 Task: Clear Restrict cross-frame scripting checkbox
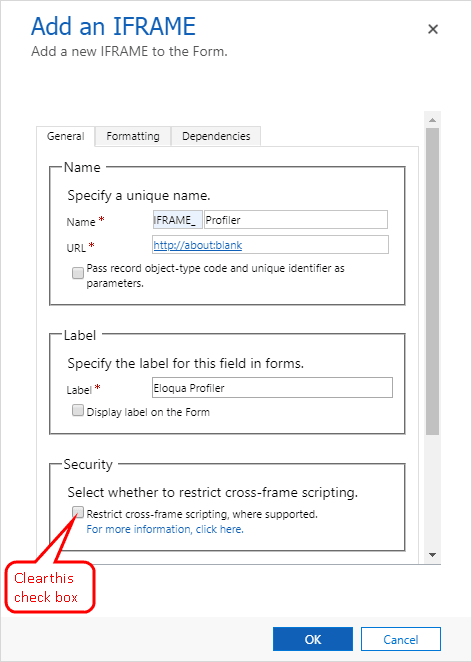coord(78,513)
